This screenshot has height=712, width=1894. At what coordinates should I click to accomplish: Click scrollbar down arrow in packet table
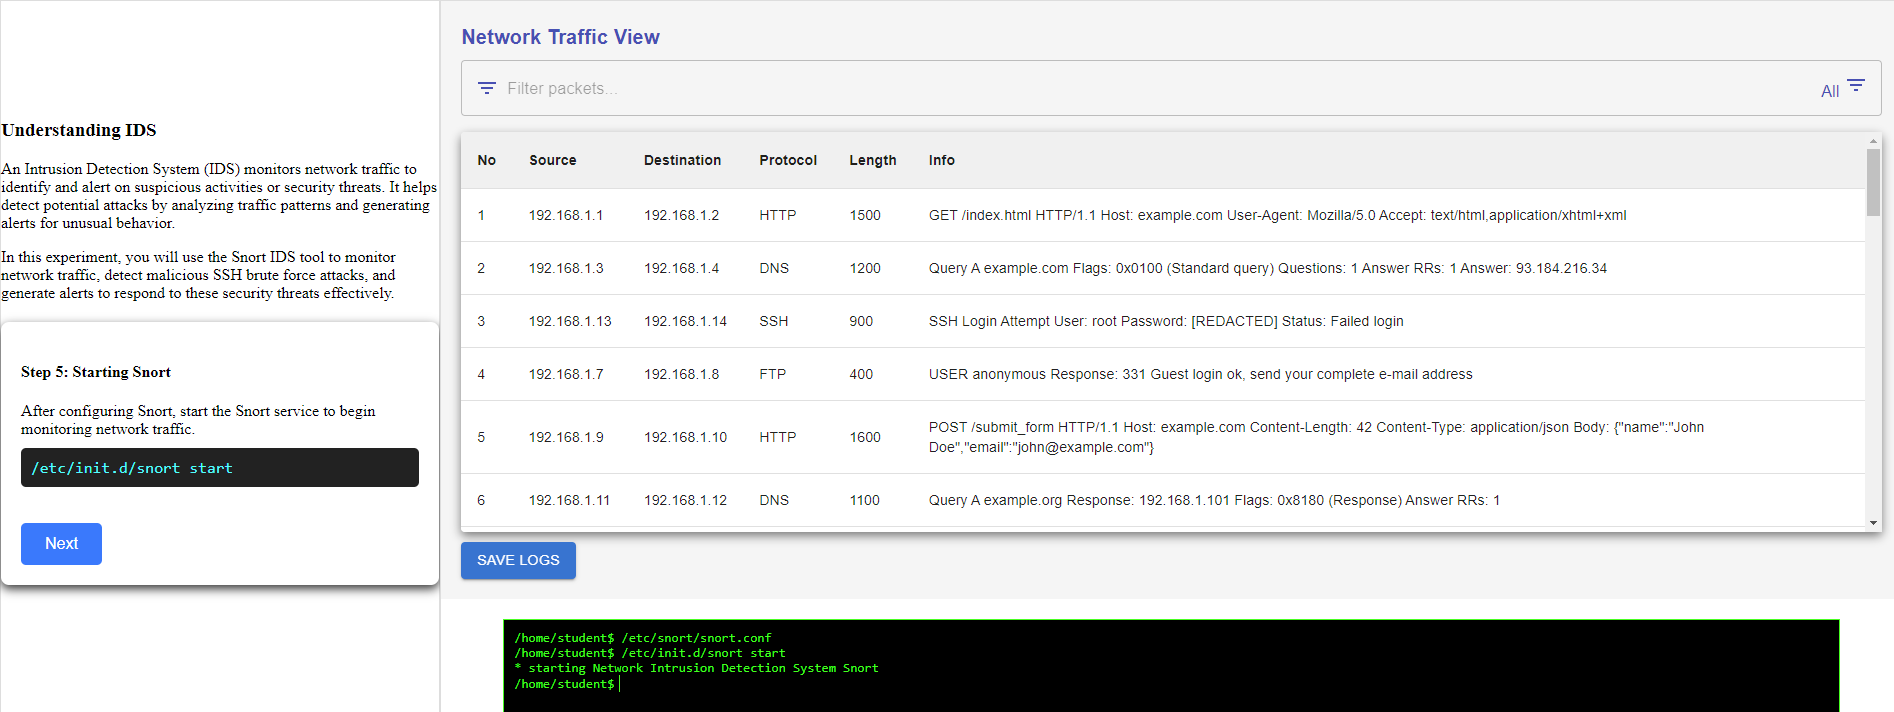(1873, 523)
